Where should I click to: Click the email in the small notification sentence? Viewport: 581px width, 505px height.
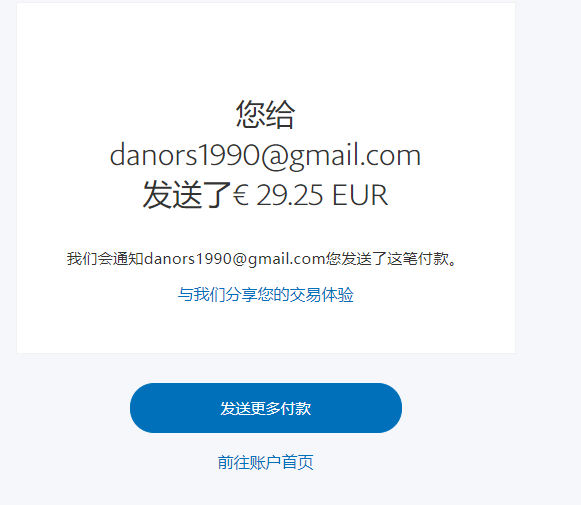(235, 259)
